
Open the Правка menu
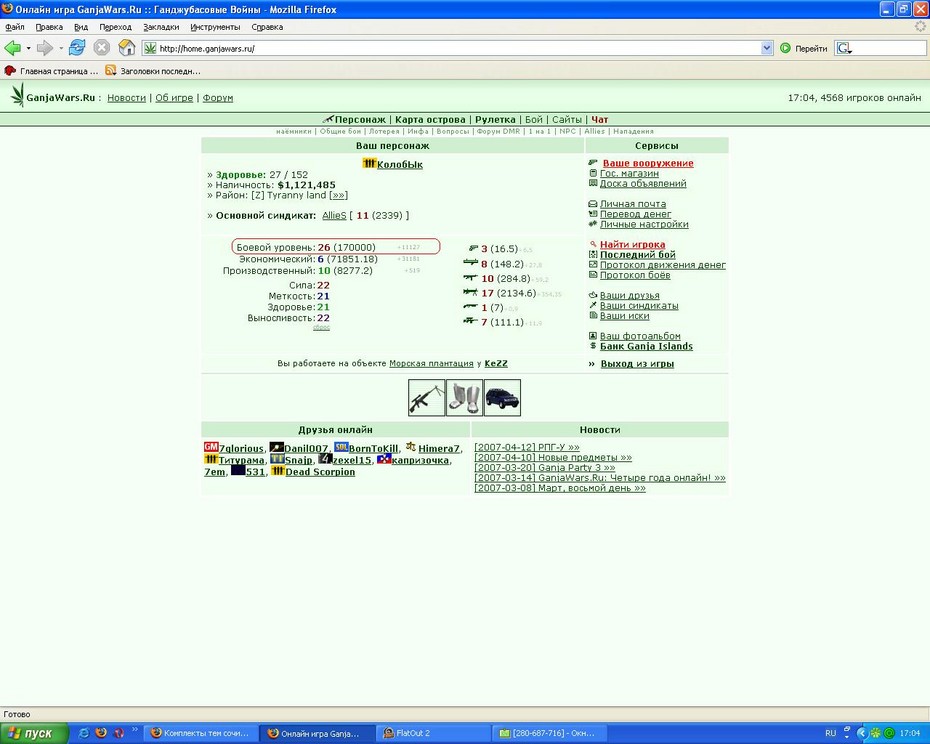click(49, 27)
